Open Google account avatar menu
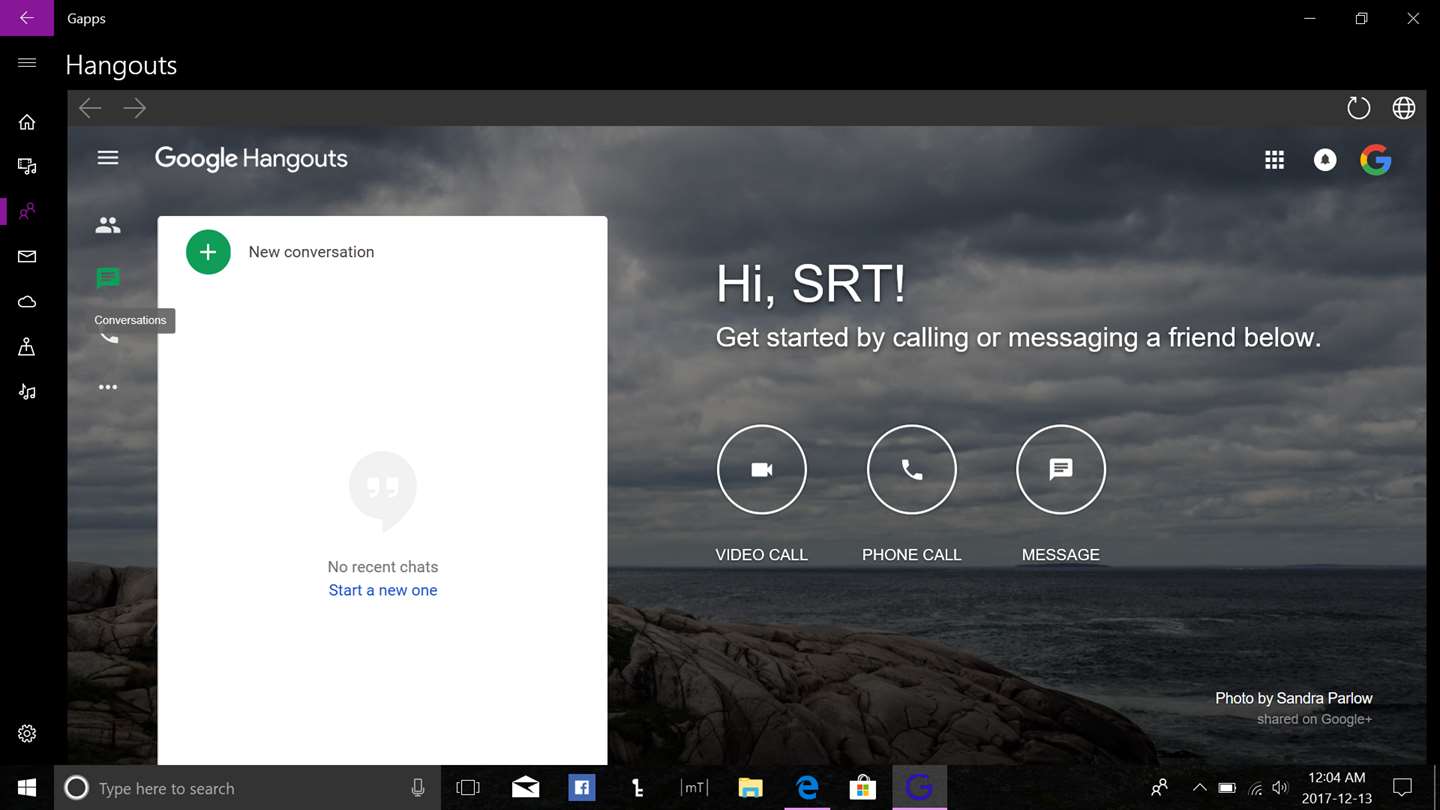The image size is (1440, 810). tap(1376, 160)
